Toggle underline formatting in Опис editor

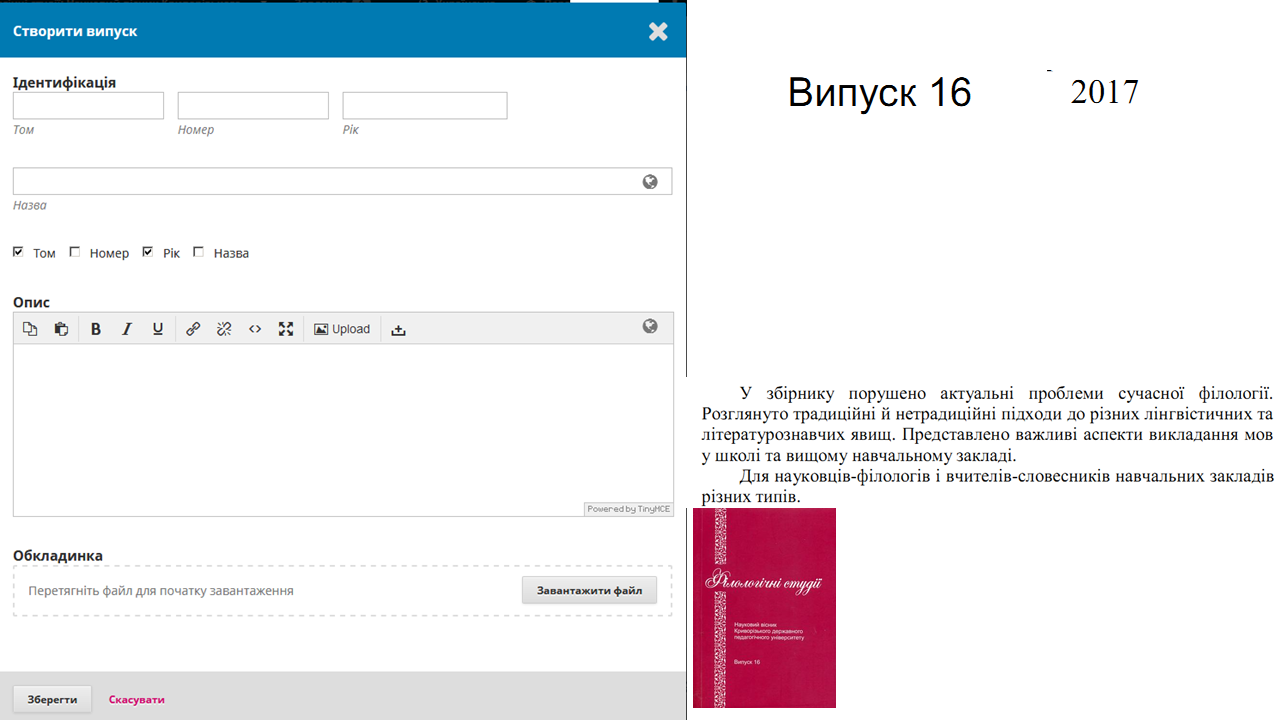pos(158,329)
